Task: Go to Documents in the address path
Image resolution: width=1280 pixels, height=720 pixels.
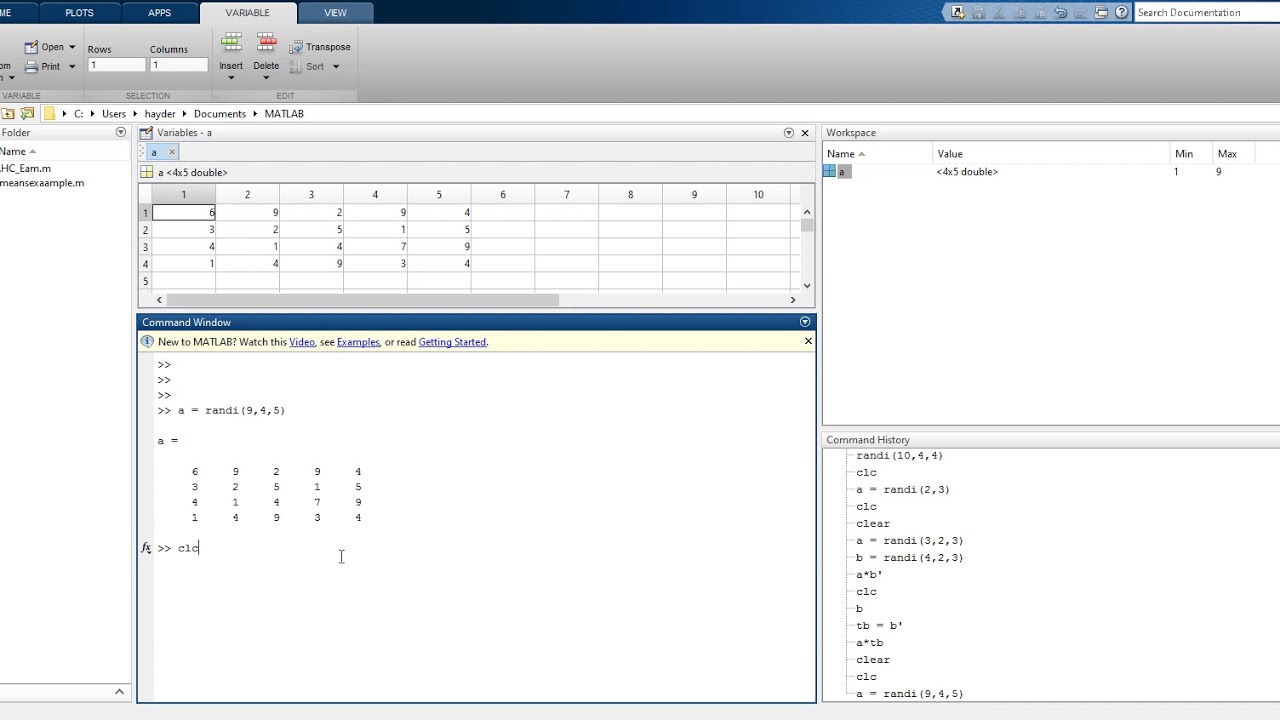Action: tap(220, 114)
